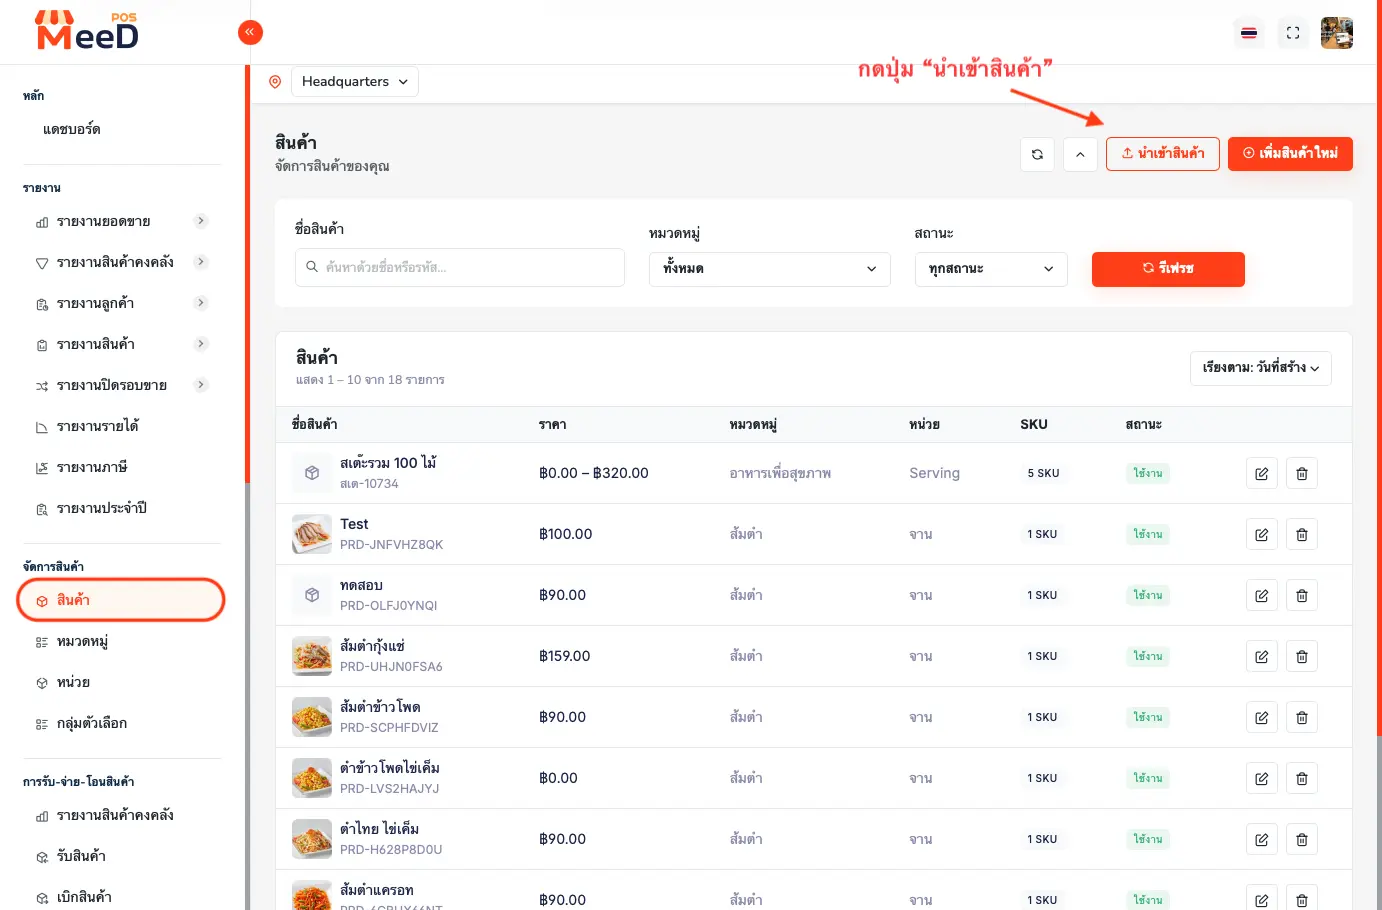The width and height of the screenshot is (1382, 910).
Task: Edit the ทดสอบ product
Action: pyautogui.click(x=1262, y=596)
